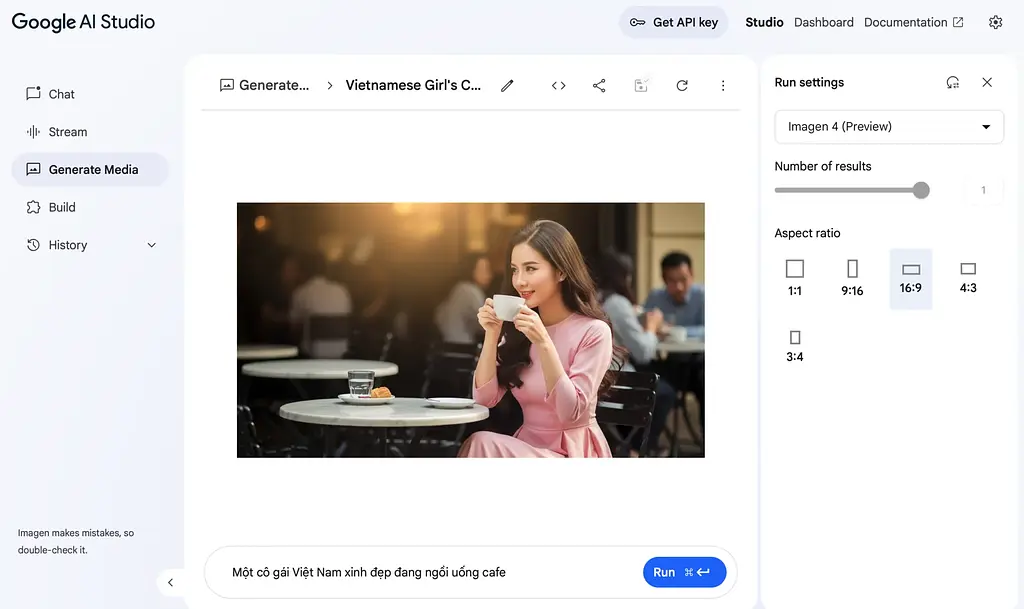Open the Documentation page
Screen dimensions: 1024x609
coord(906,21)
